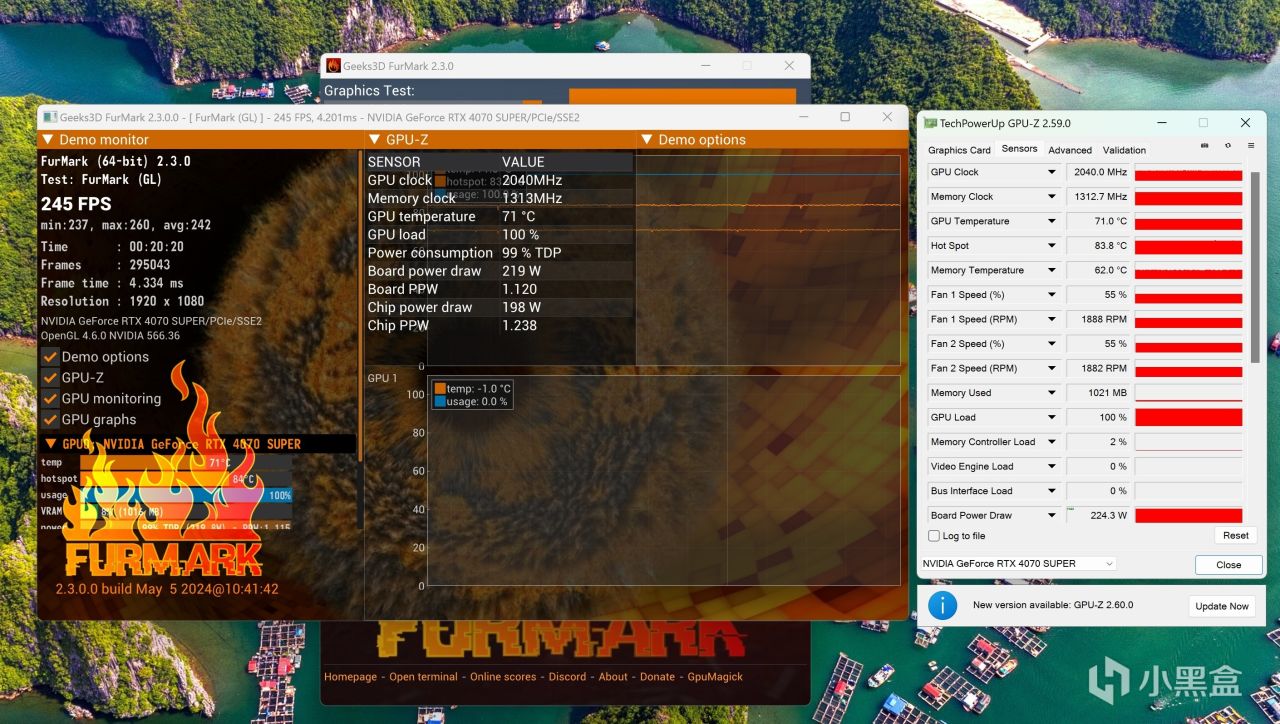Click the GPU Load red graph bar
1280x724 pixels.
coord(1189,417)
